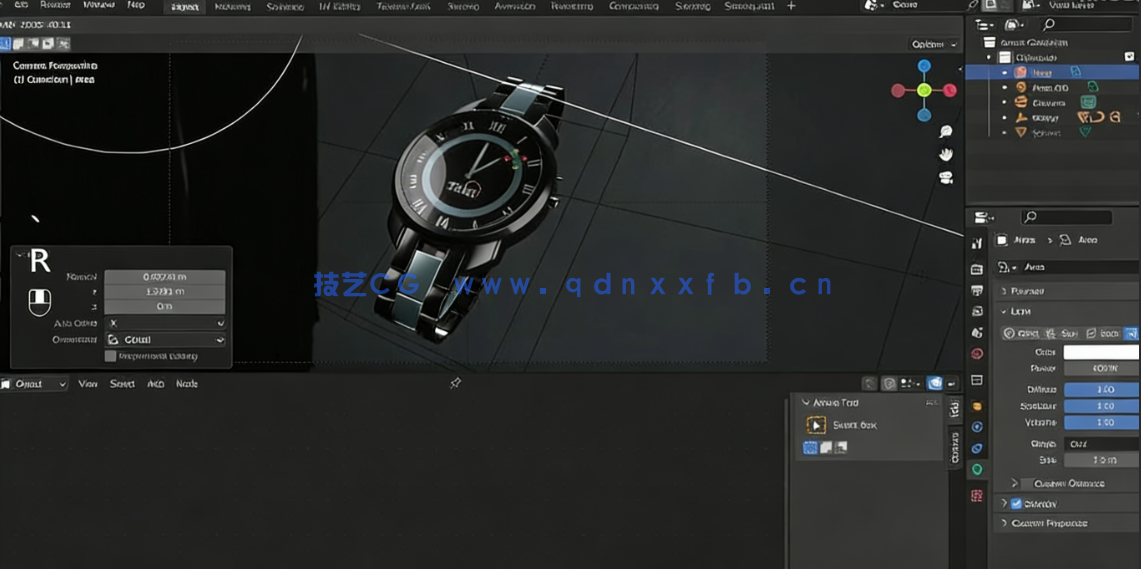Screen dimensions: 1141x569
Task: Click the Properties editor search field
Action: [x=1067, y=217]
